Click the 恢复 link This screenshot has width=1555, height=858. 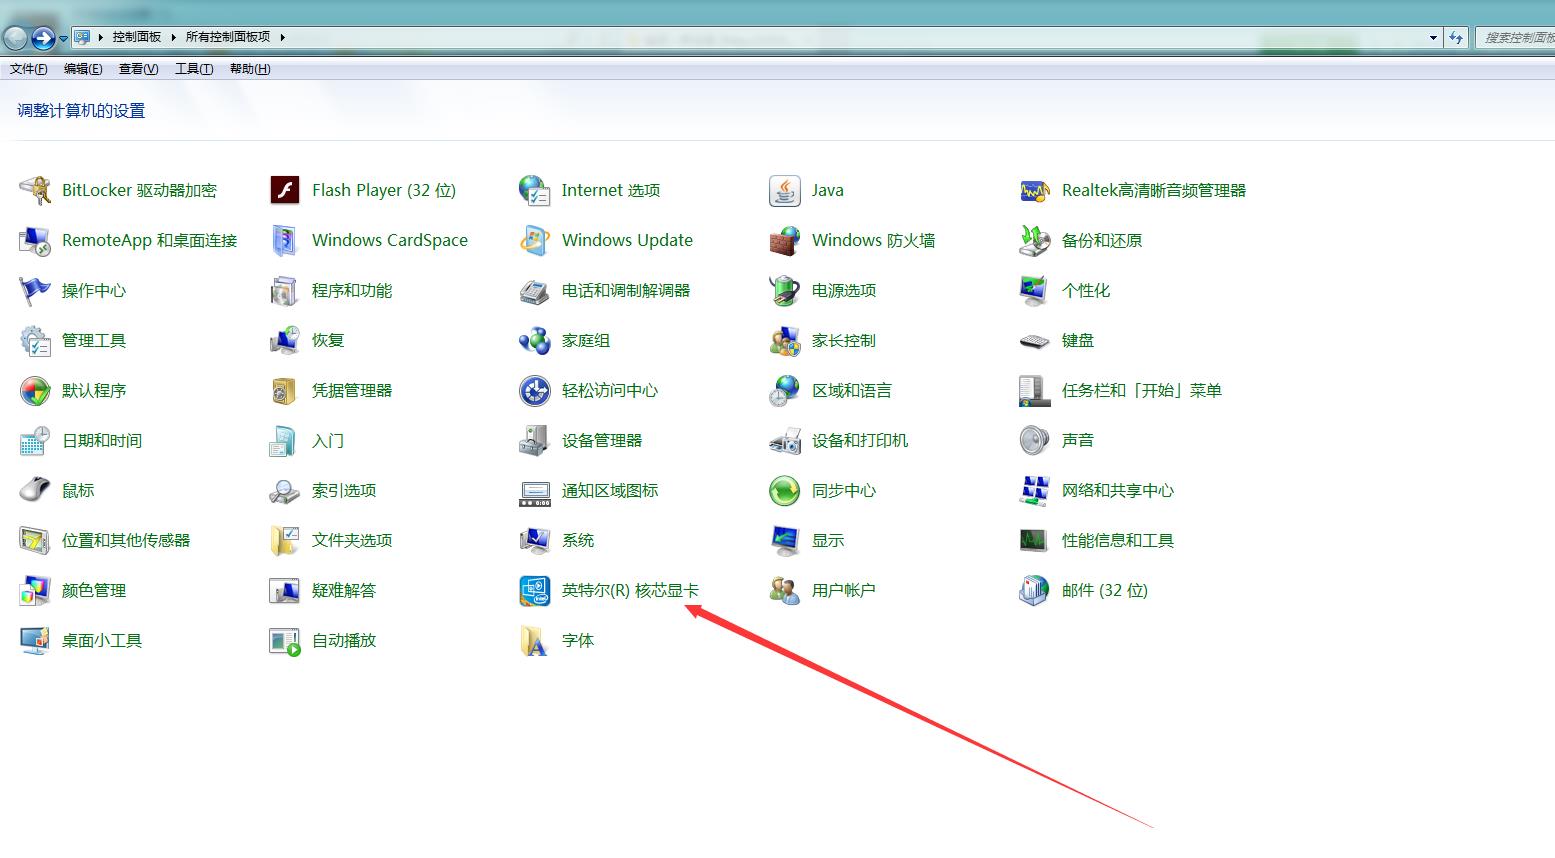328,340
